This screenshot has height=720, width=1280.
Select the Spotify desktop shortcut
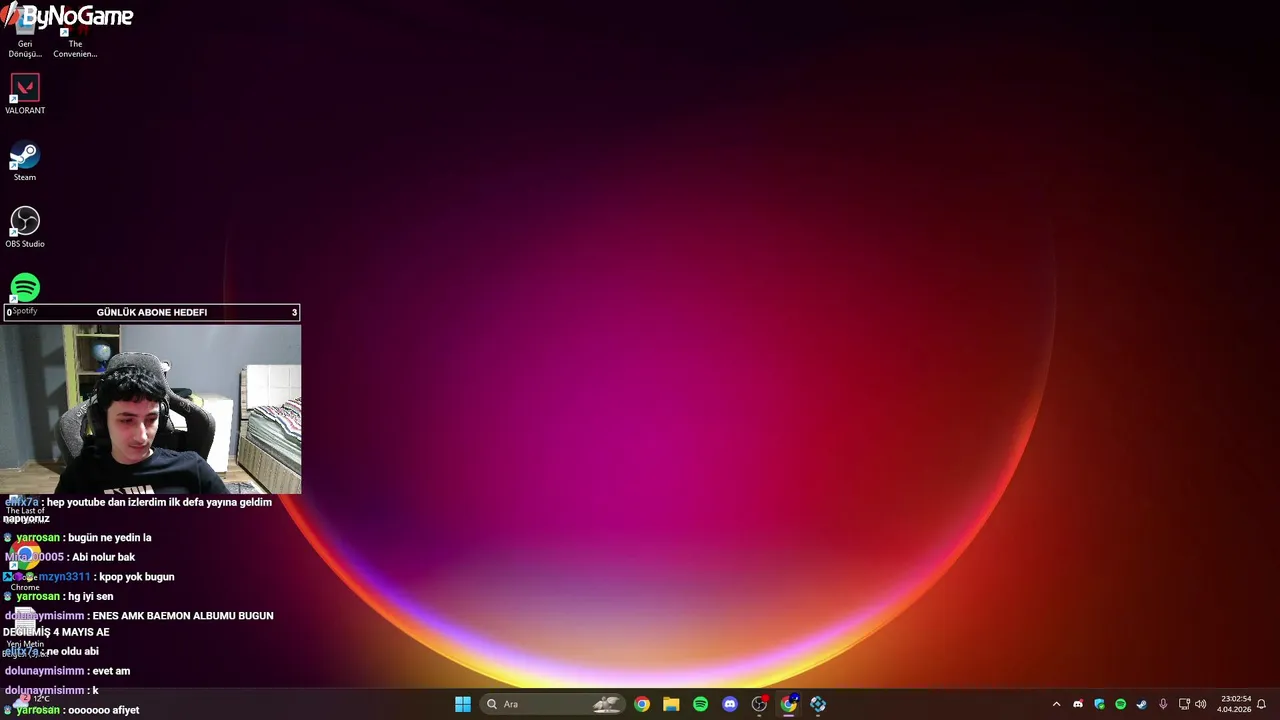[25, 293]
